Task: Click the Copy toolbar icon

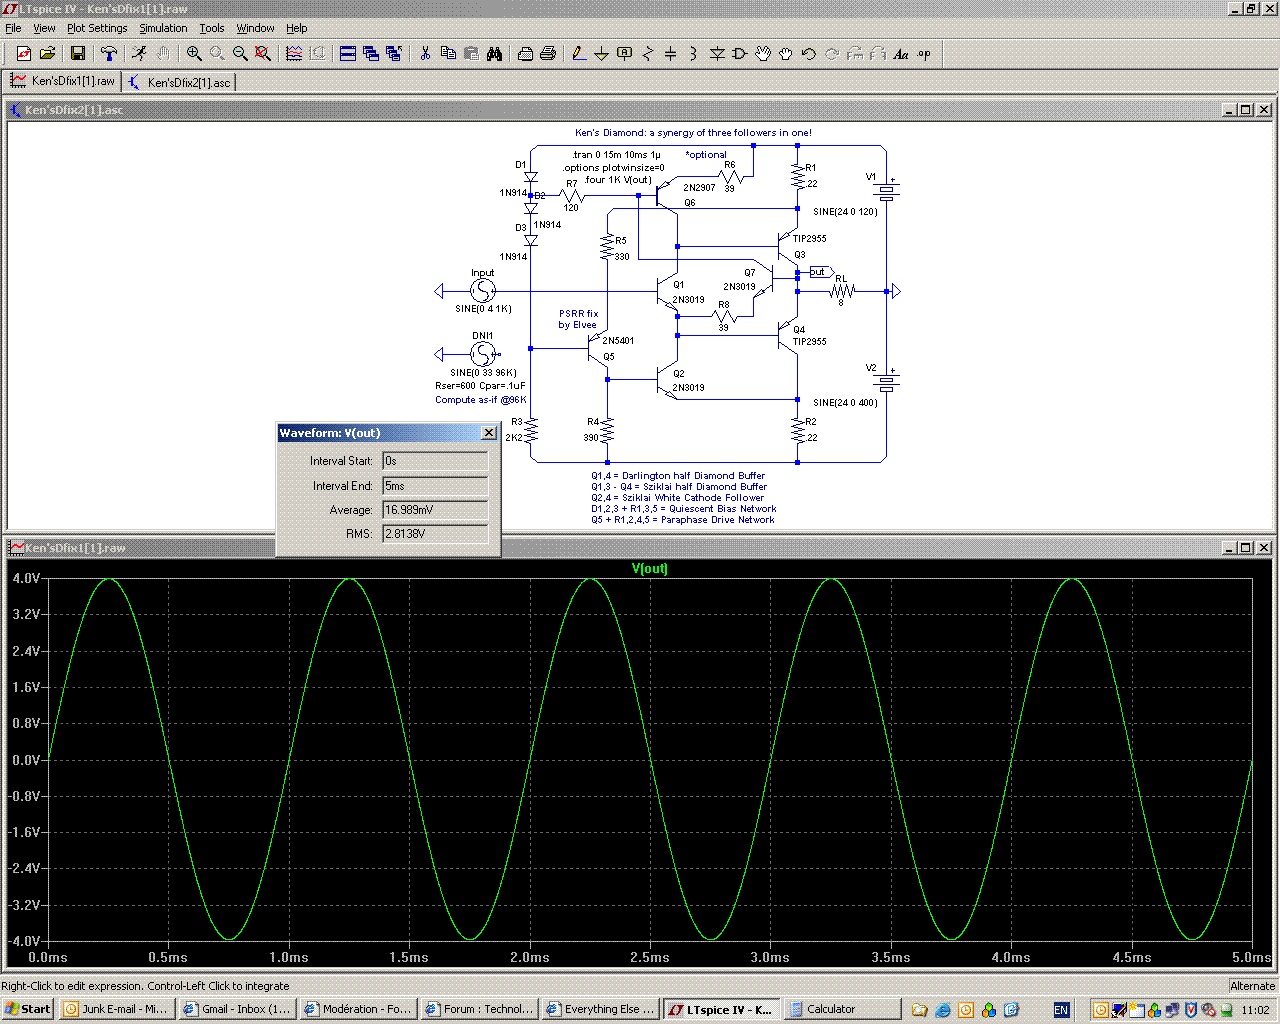Action: [448, 54]
